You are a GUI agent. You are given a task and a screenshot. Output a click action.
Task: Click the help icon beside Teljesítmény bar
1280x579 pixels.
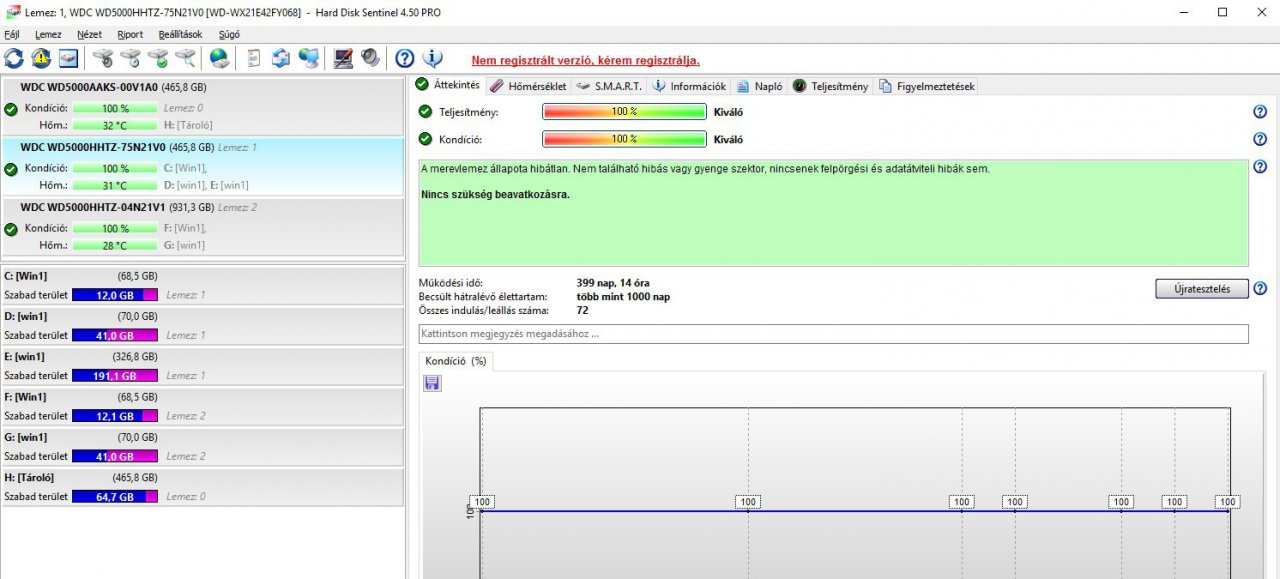tap(1260, 112)
